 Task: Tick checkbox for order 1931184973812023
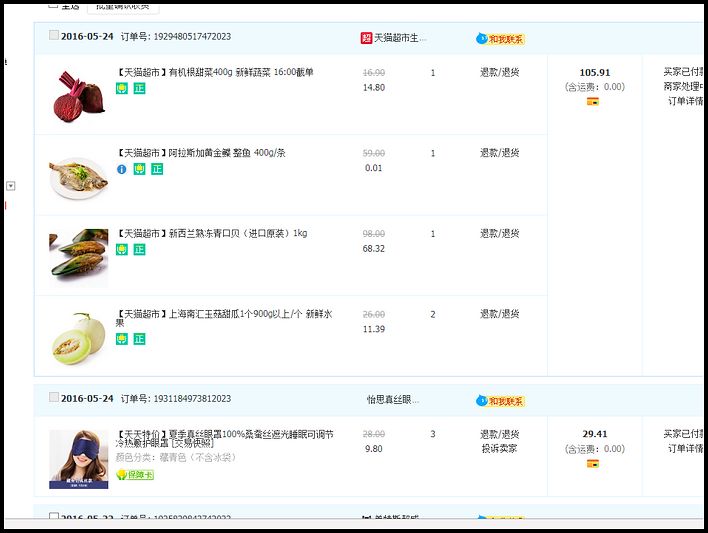[54, 397]
